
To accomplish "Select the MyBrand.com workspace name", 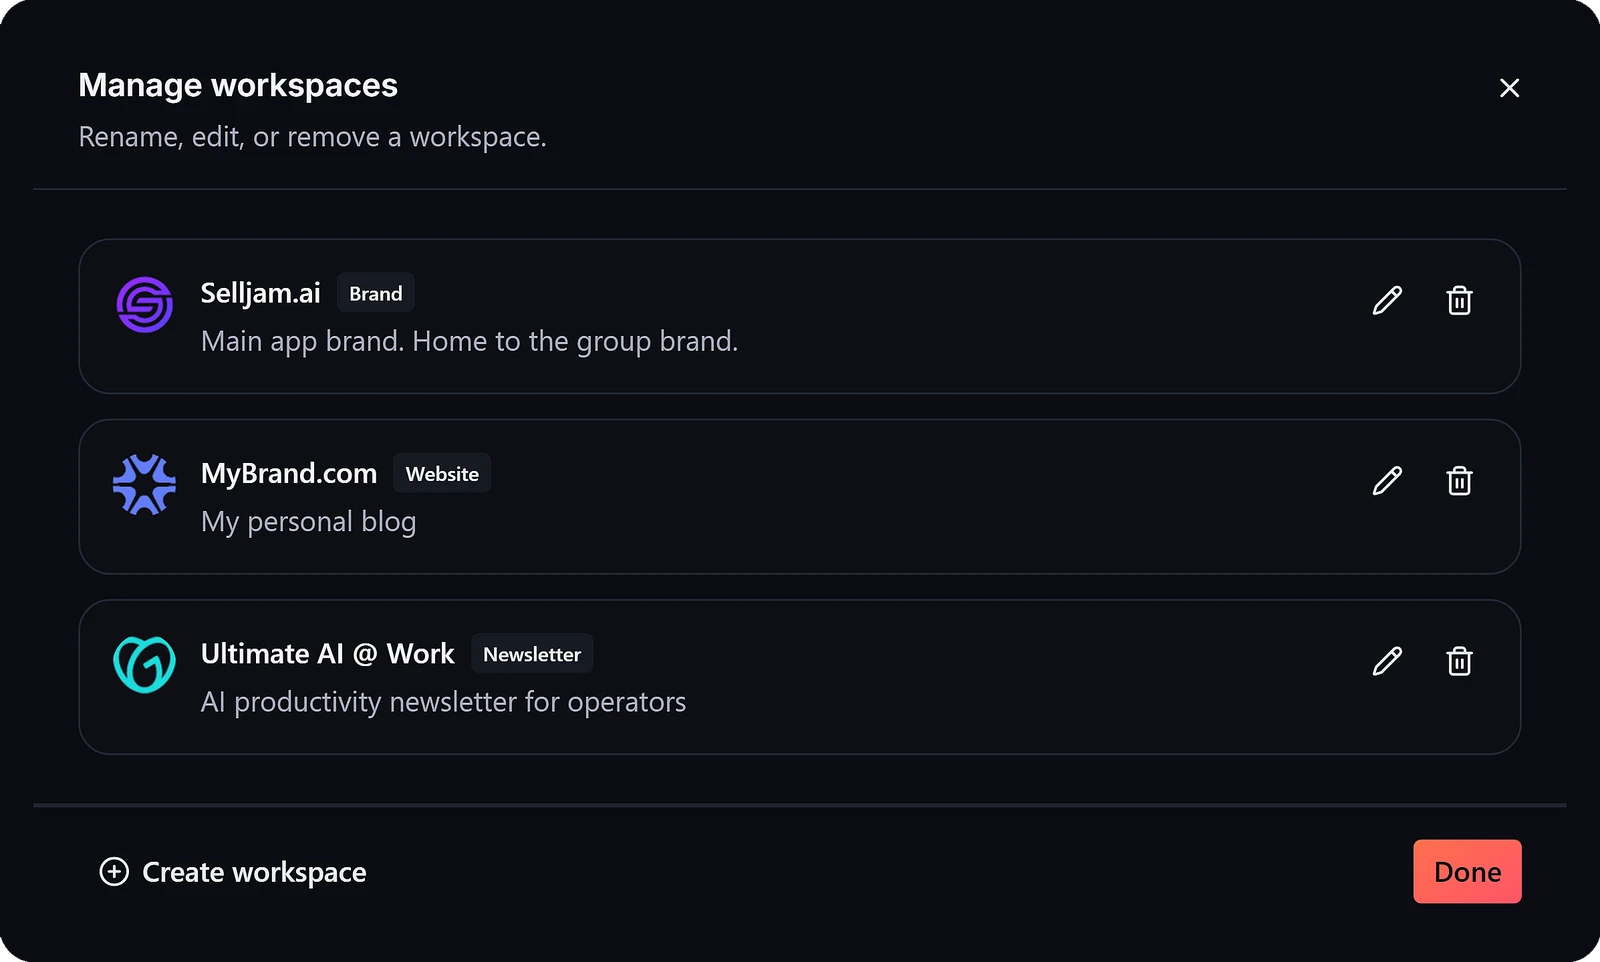I will (289, 474).
